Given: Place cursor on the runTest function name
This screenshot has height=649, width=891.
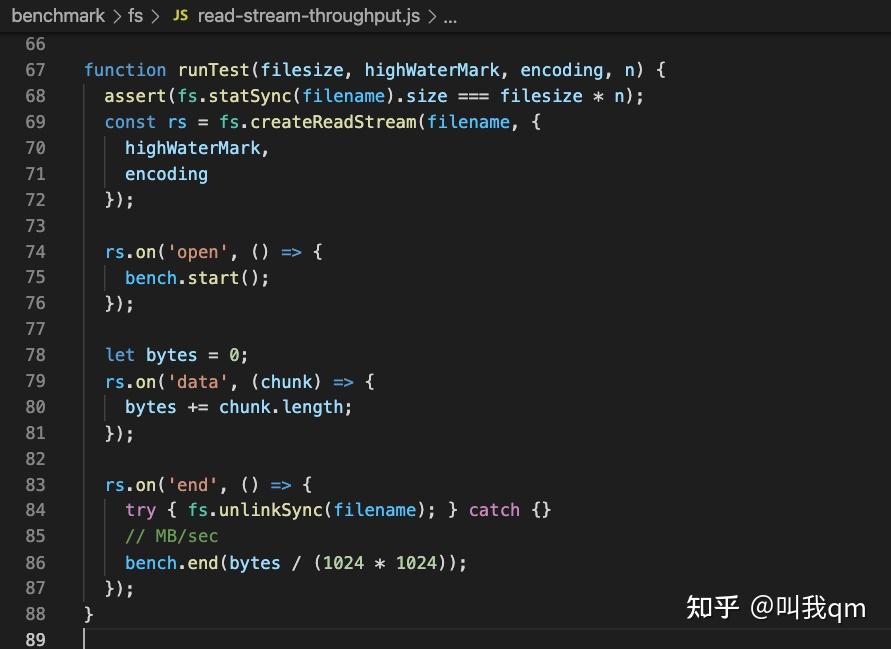Looking at the screenshot, I should (215, 70).
